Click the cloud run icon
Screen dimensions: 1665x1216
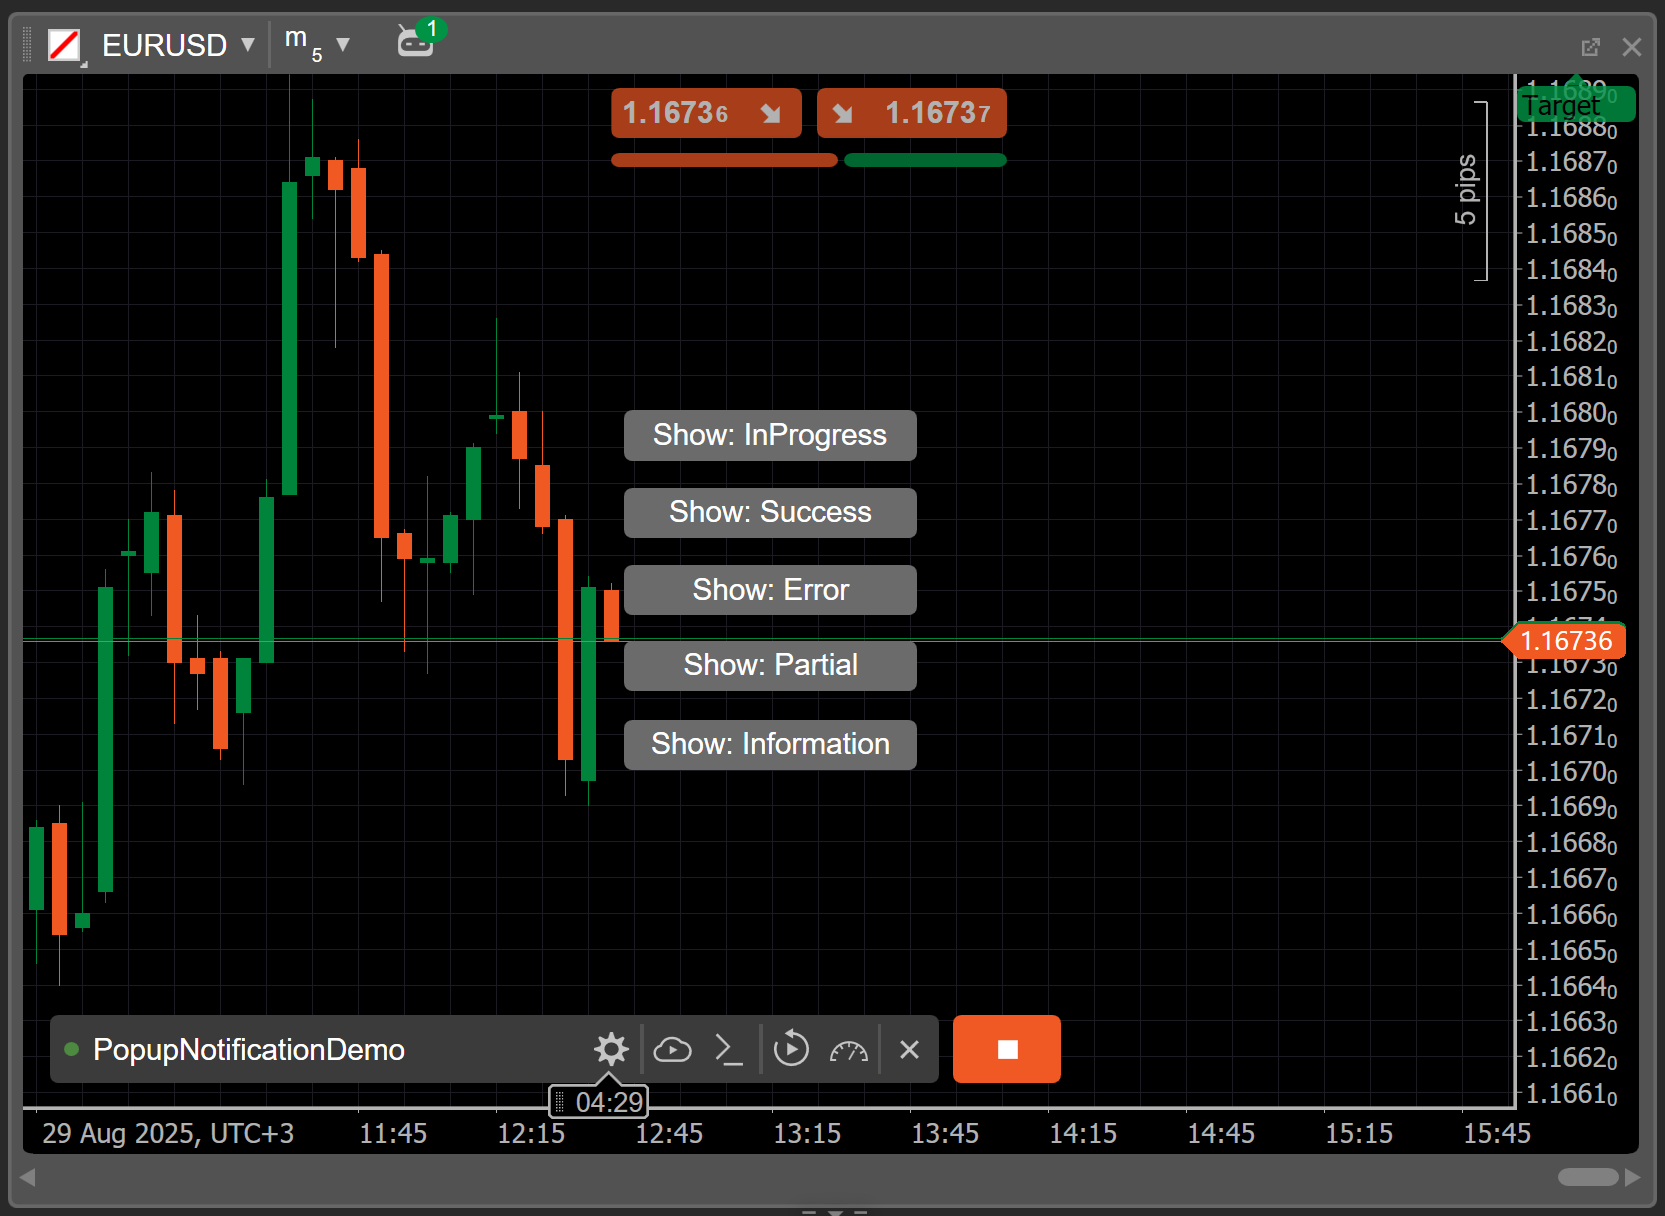point(672,1049)
